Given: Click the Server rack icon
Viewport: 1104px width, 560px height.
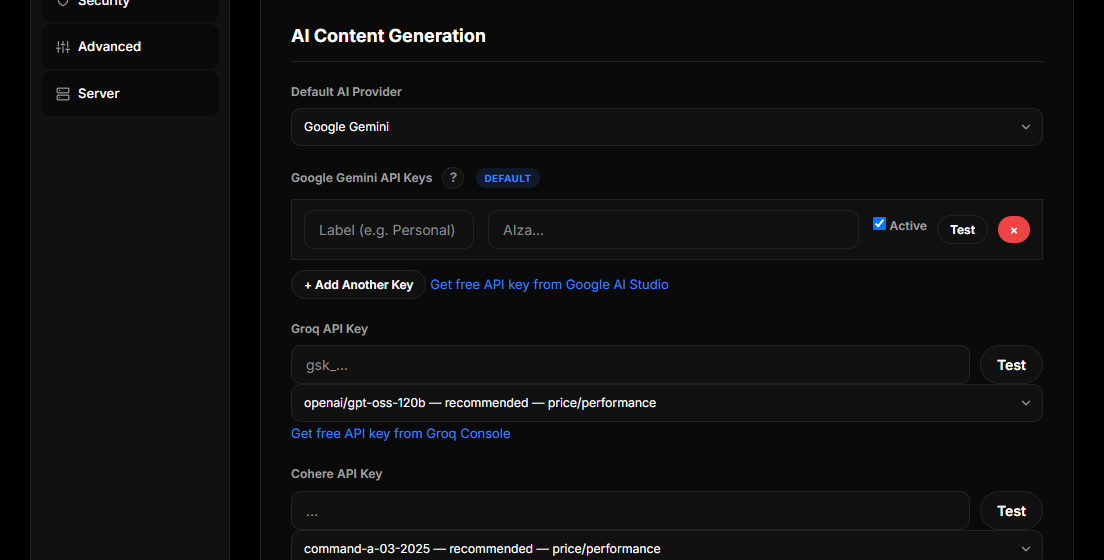Looking at the screenshot, I should click(x=63, y=94).
